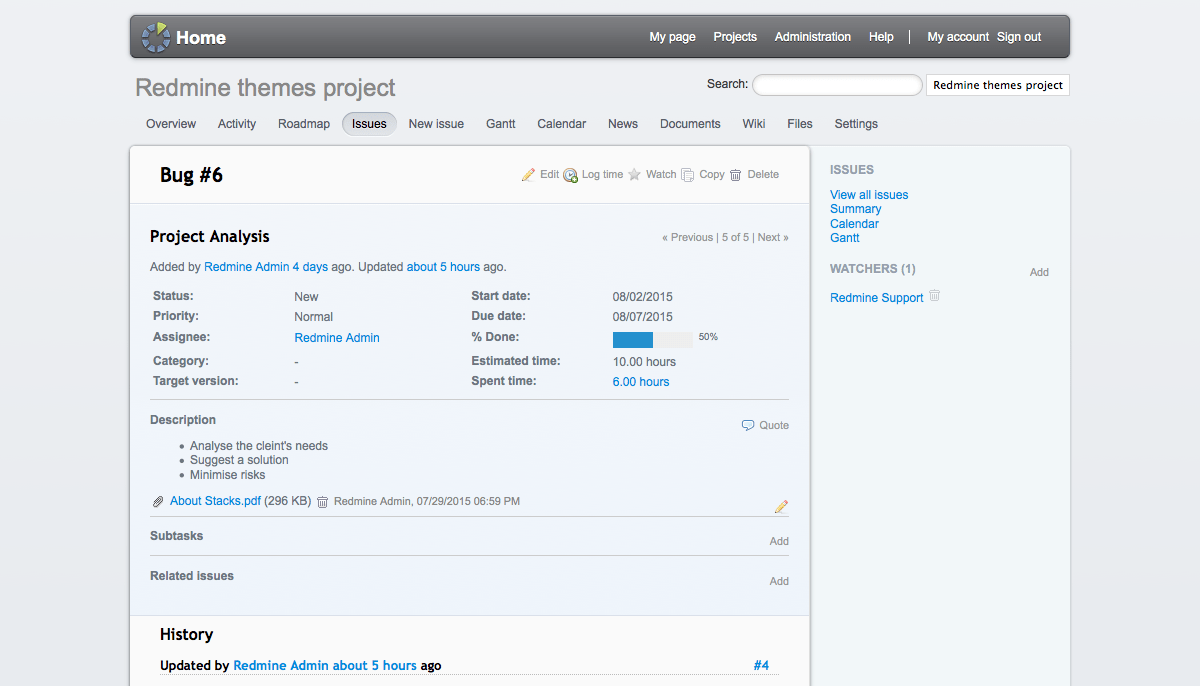1200x686 pixels.
Task: Open Projects in top menu
Action: click(x=735, y=37)
